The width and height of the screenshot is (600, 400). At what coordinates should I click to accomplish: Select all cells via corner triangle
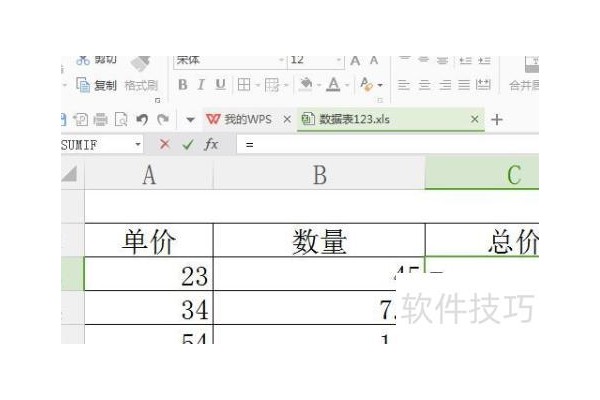click(x=70, y=174)
